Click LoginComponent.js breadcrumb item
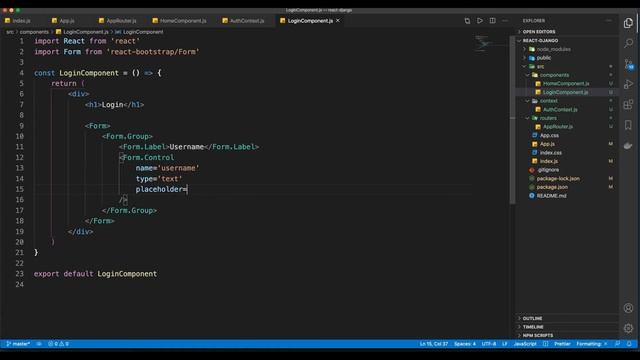The width and height of the screenshot is (640, 360). [82, 32]
